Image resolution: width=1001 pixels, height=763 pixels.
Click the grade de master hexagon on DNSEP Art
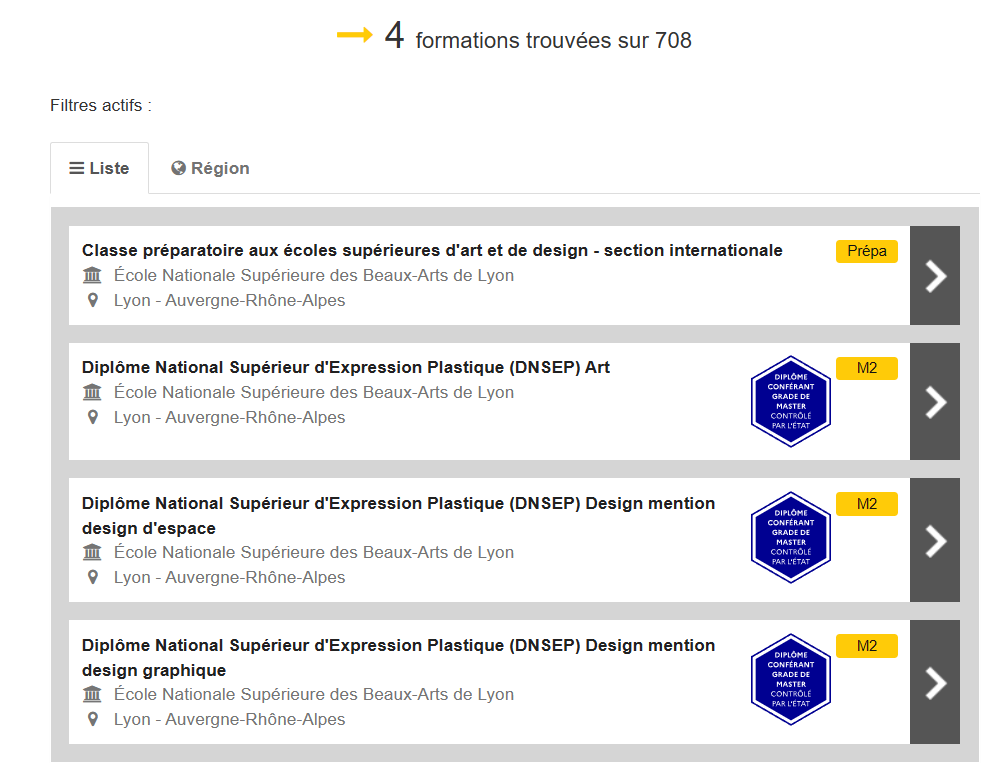coord(791,401)
